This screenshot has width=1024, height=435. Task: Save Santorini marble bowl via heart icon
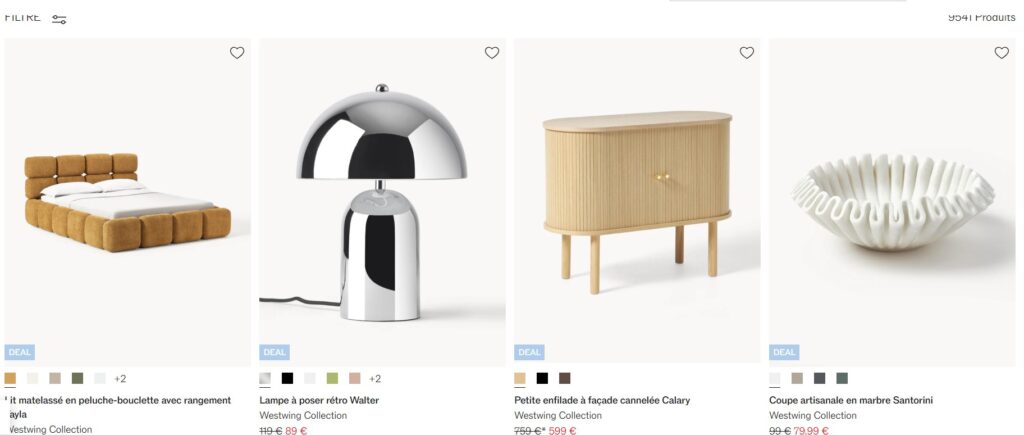(1001, 53)
